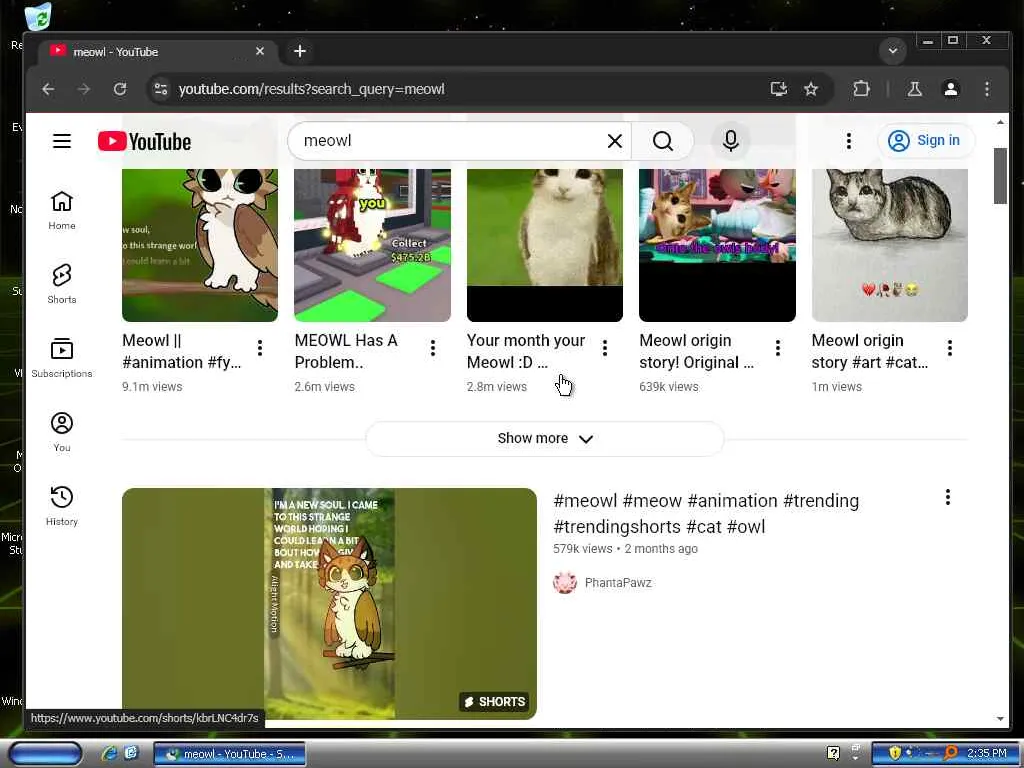Open the security shield tray icon
The width and height of the screenshot is (1024, 768).
pyautogui.click(x=895, y=753)
